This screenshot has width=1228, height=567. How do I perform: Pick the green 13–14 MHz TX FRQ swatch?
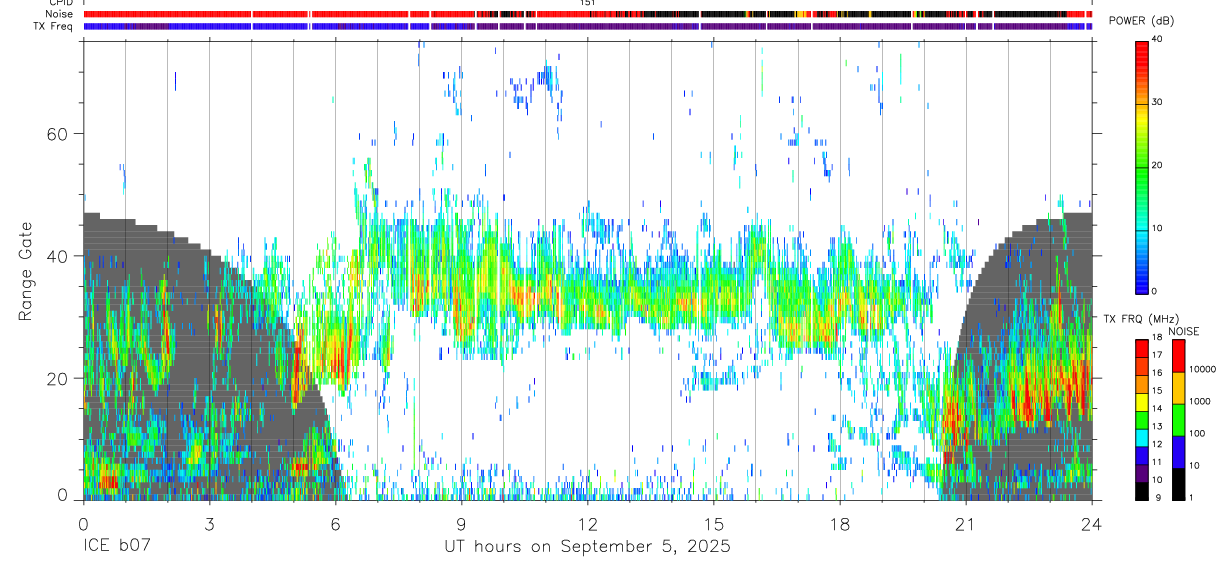(1142, 419)
